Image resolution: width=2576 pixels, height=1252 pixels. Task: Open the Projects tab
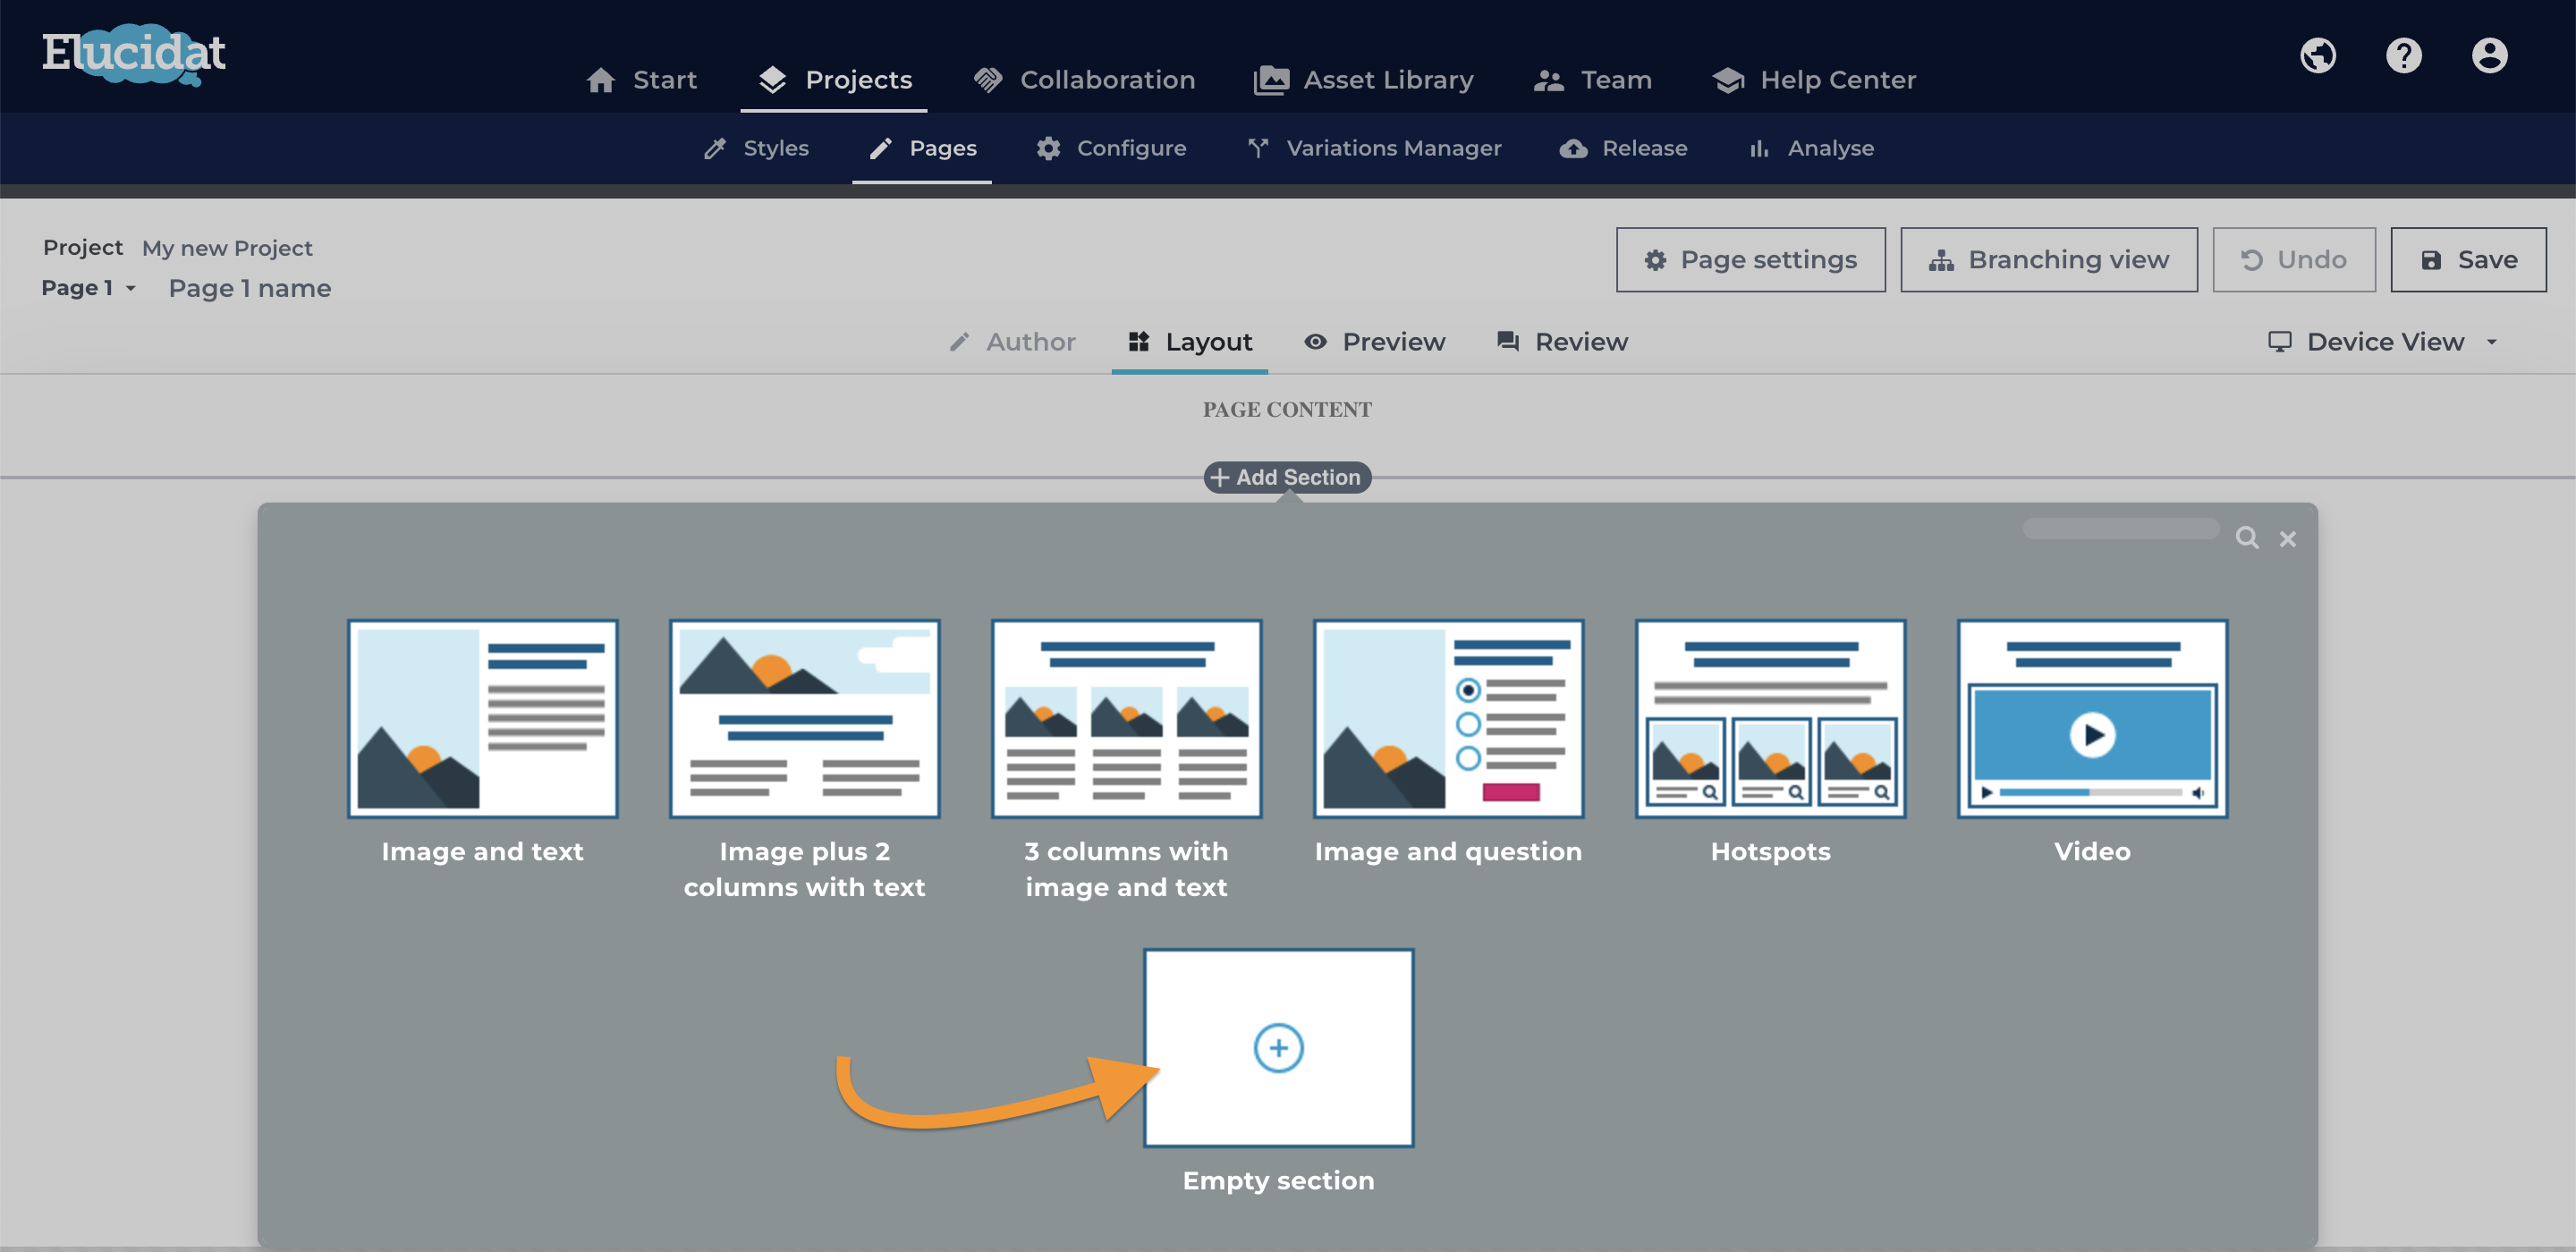(834, 80)
